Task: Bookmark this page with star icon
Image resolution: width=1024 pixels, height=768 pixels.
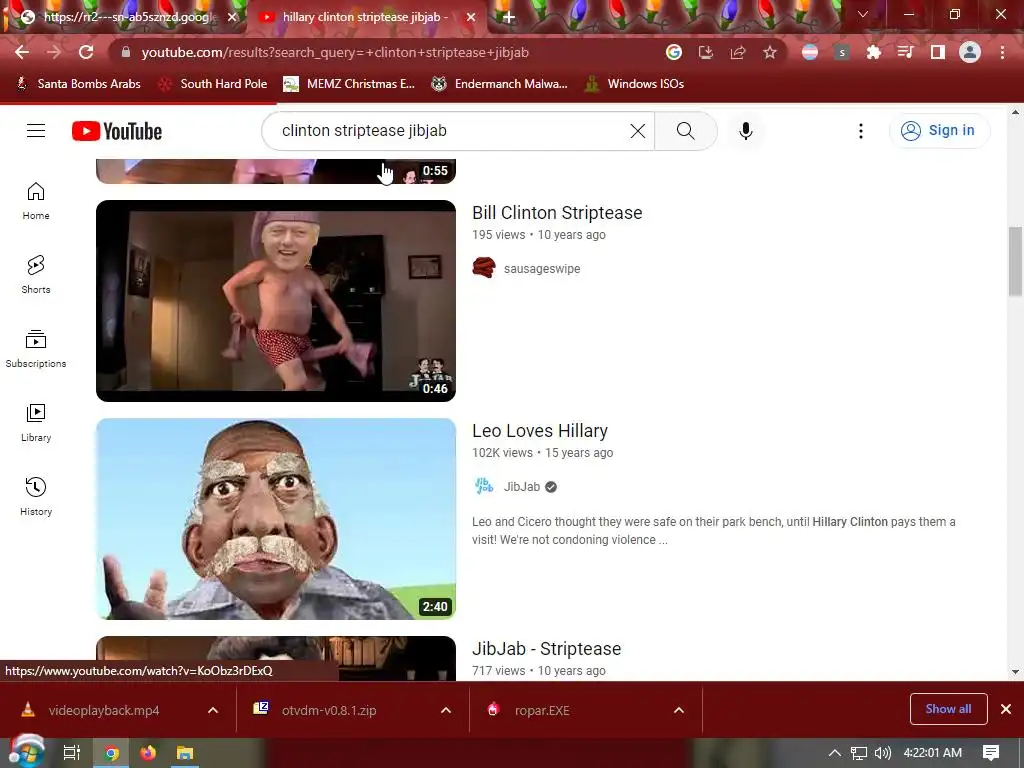Action: (770, 52)
